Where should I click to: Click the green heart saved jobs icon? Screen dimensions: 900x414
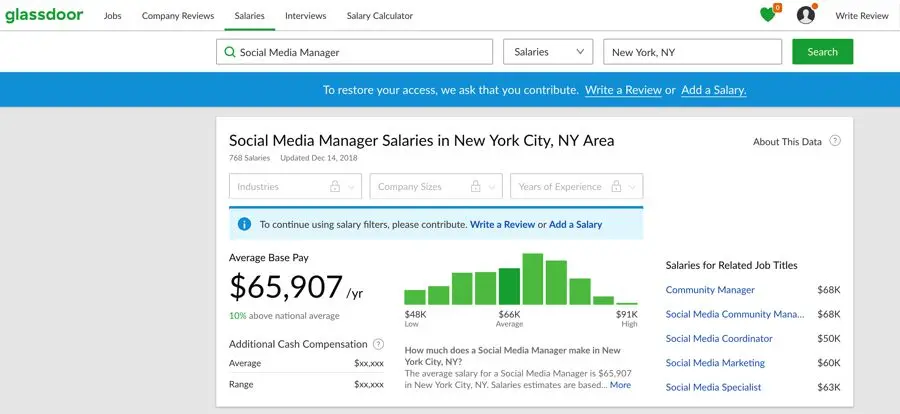[767, 15]
